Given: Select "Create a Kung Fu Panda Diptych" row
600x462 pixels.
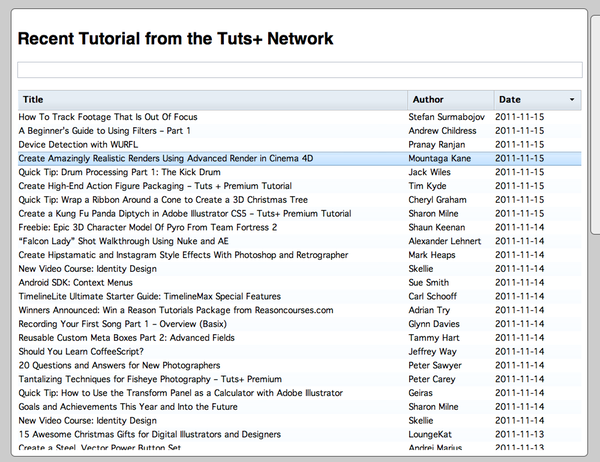Looking at the screenshot, I should click(x=300, y=214).
